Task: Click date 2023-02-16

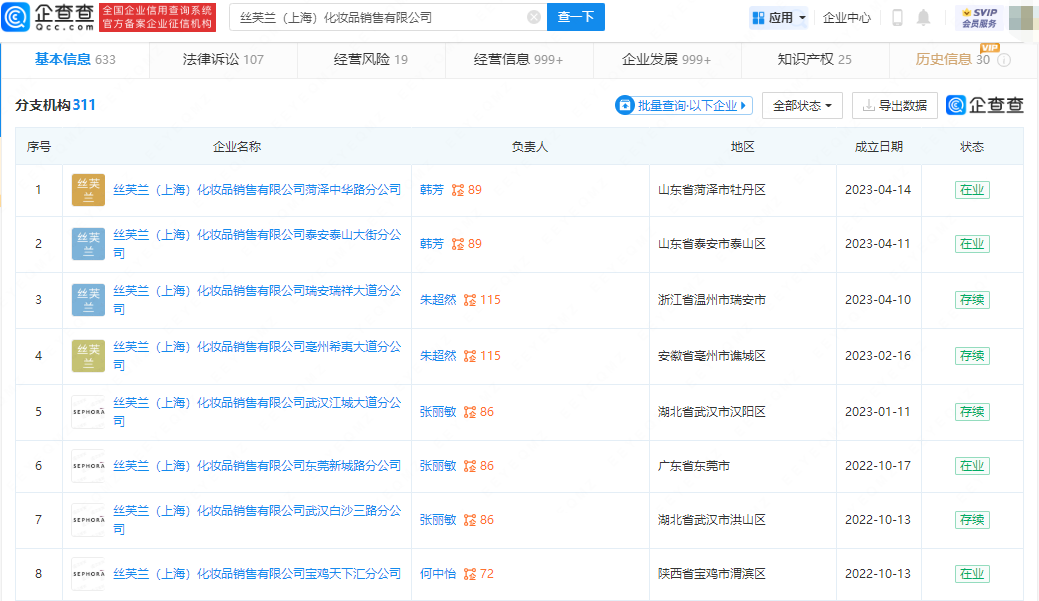Action: (878, 356)
